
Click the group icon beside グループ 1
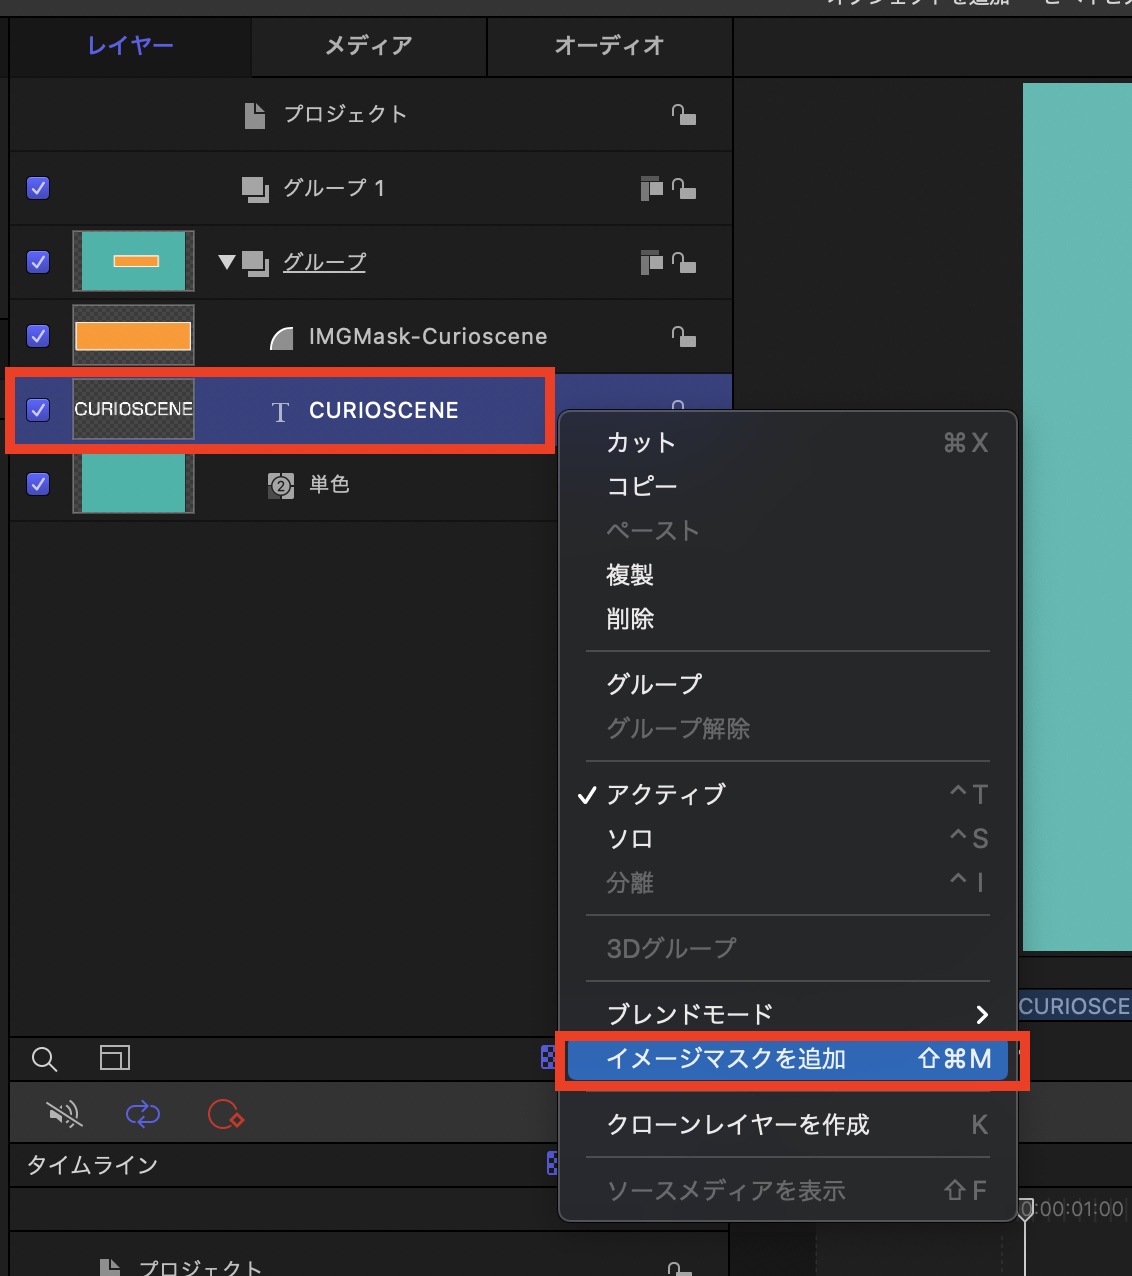(x=255, y=188)
